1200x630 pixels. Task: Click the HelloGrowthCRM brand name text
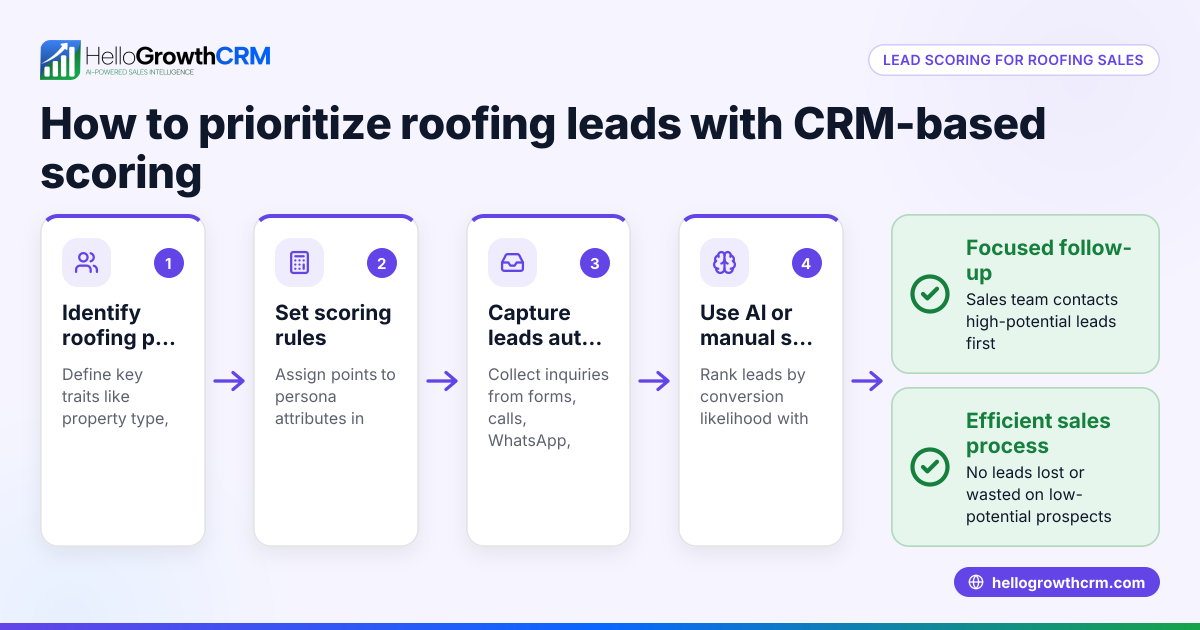pyautogui.click(x=178, y=56)
